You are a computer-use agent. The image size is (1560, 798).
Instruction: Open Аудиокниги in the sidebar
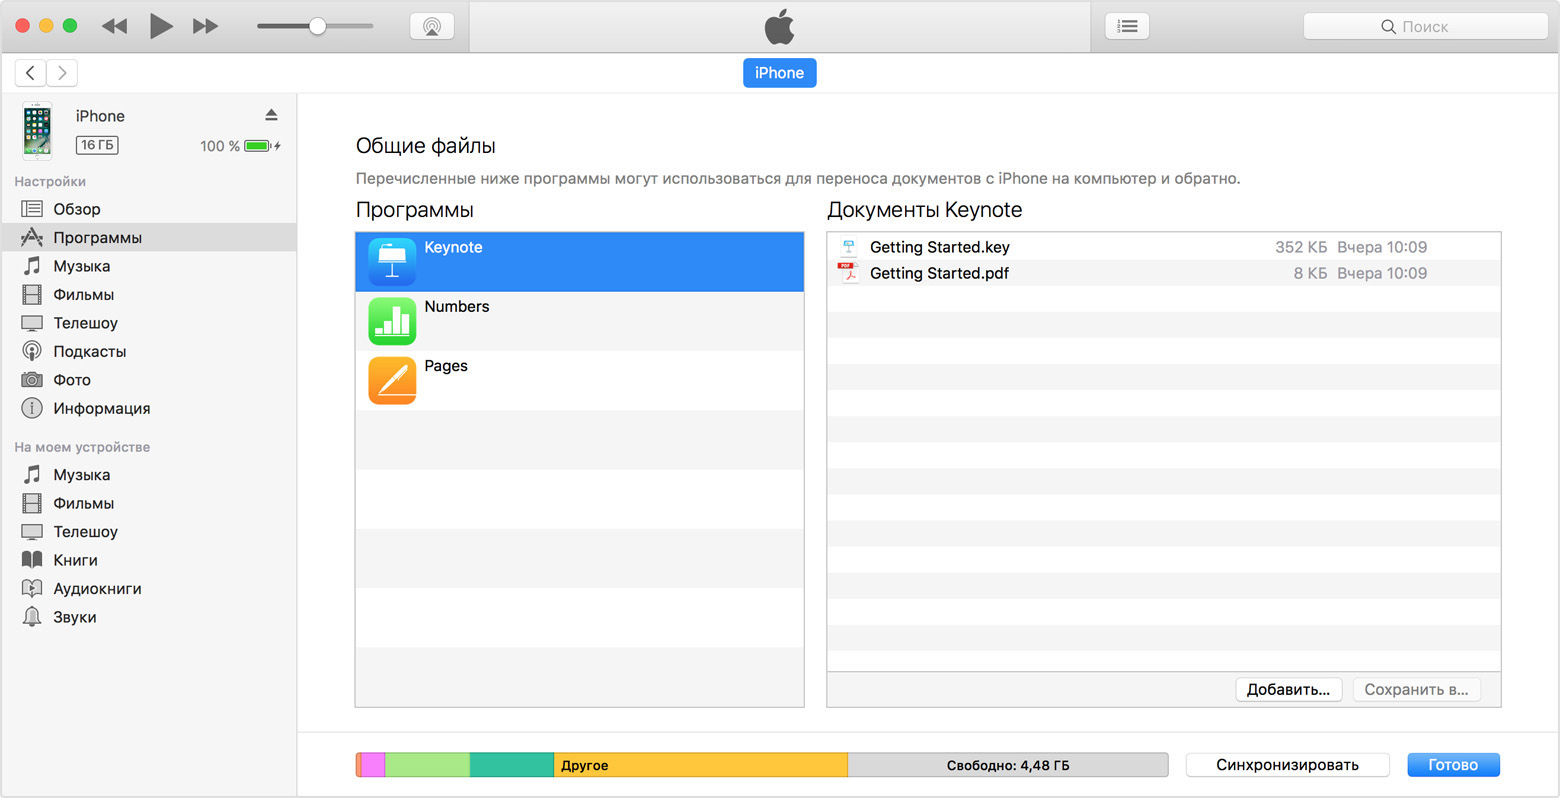pos(148,589)
